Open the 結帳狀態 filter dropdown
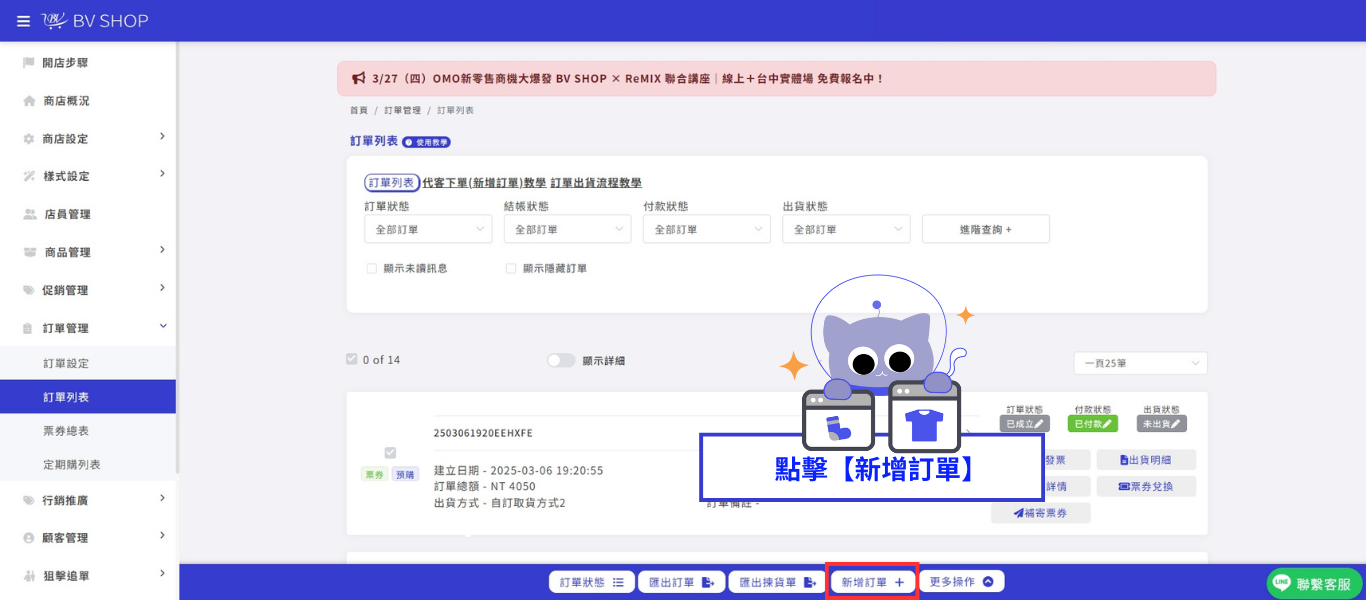 [567, 229]
